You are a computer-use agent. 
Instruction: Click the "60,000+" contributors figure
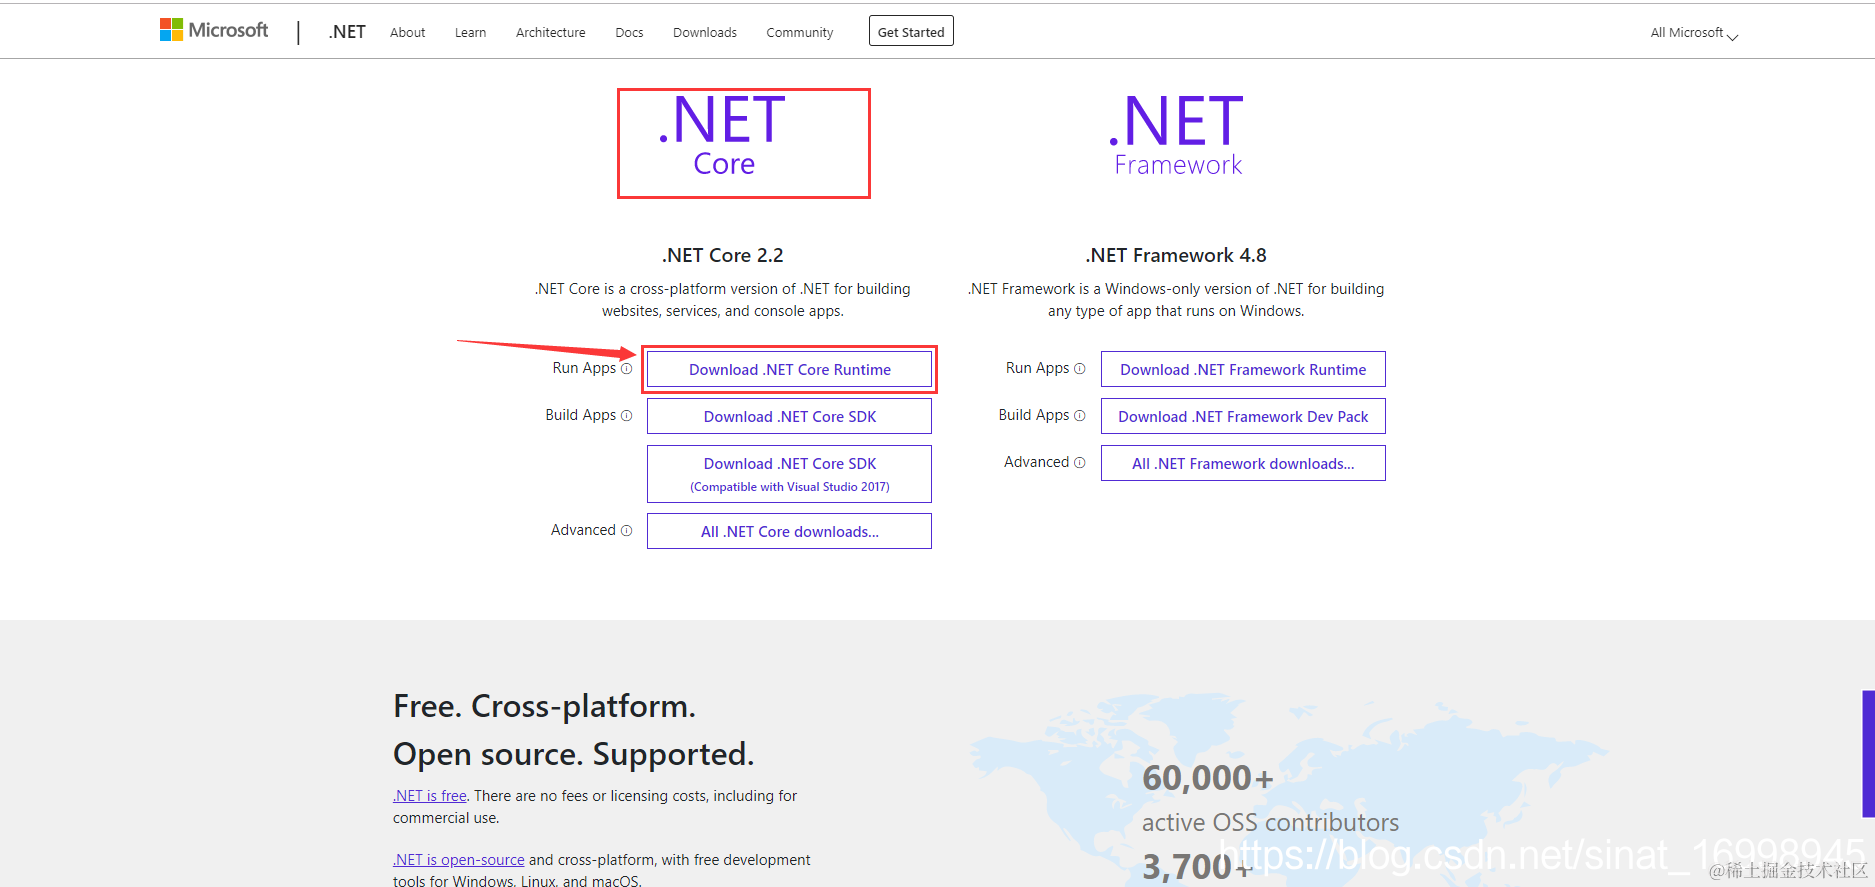[1208, 777]
